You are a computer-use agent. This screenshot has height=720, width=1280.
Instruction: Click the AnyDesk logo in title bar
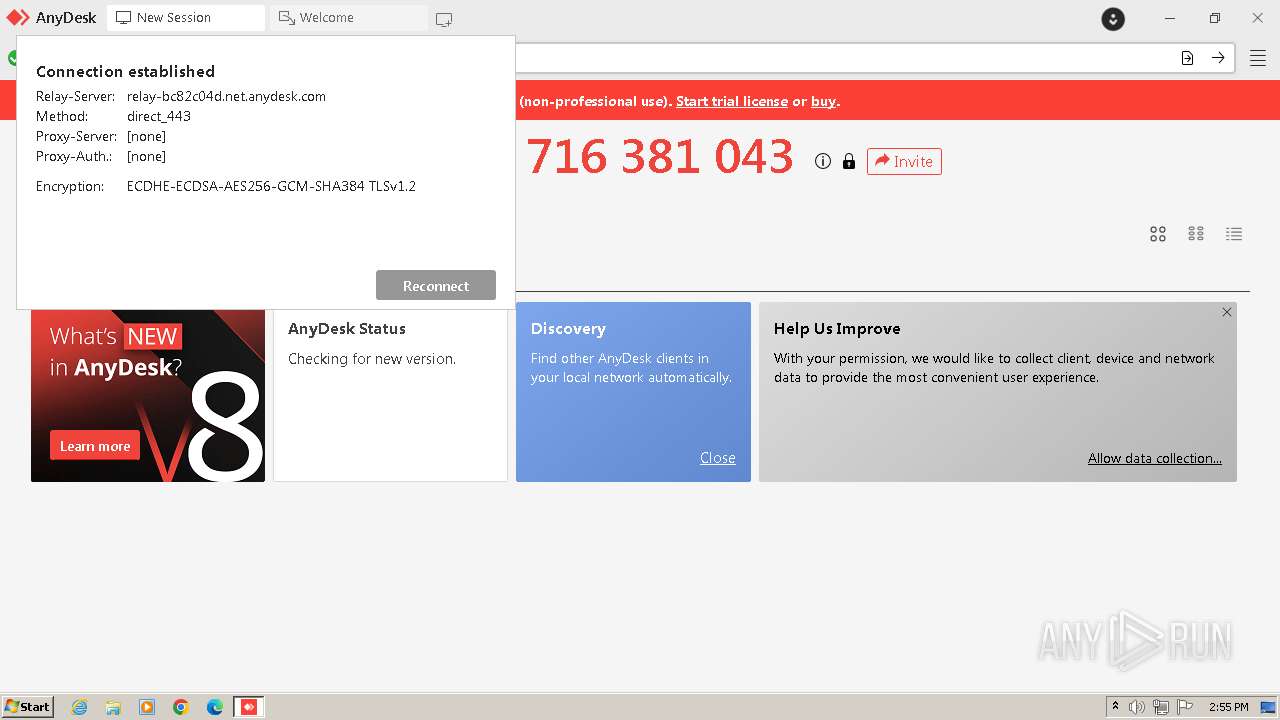pos(18,17)
